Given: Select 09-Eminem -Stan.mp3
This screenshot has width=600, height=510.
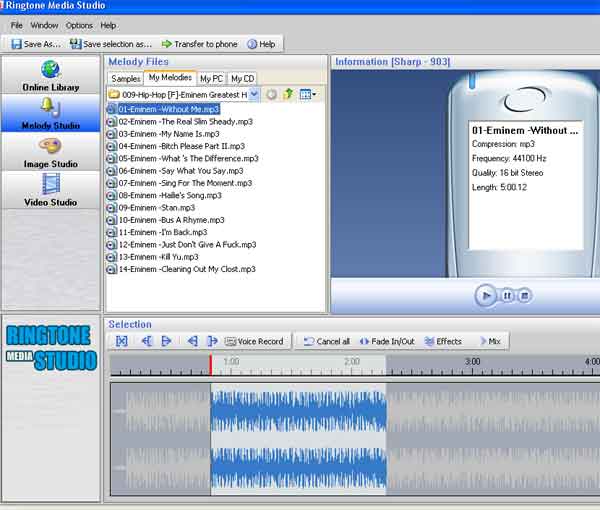Looking at the screenshot, I should pos(151,208).
